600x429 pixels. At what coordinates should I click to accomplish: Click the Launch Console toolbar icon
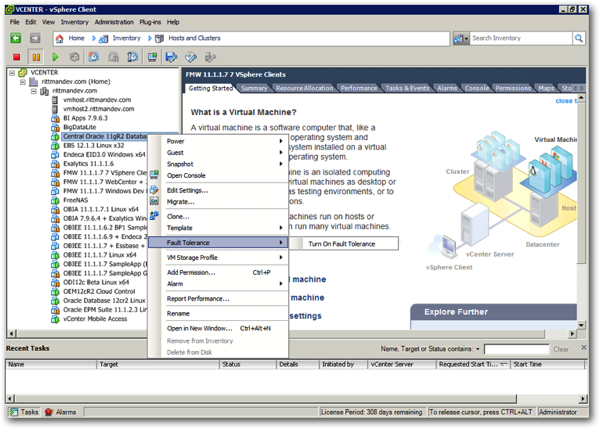[x=152, y=57]
